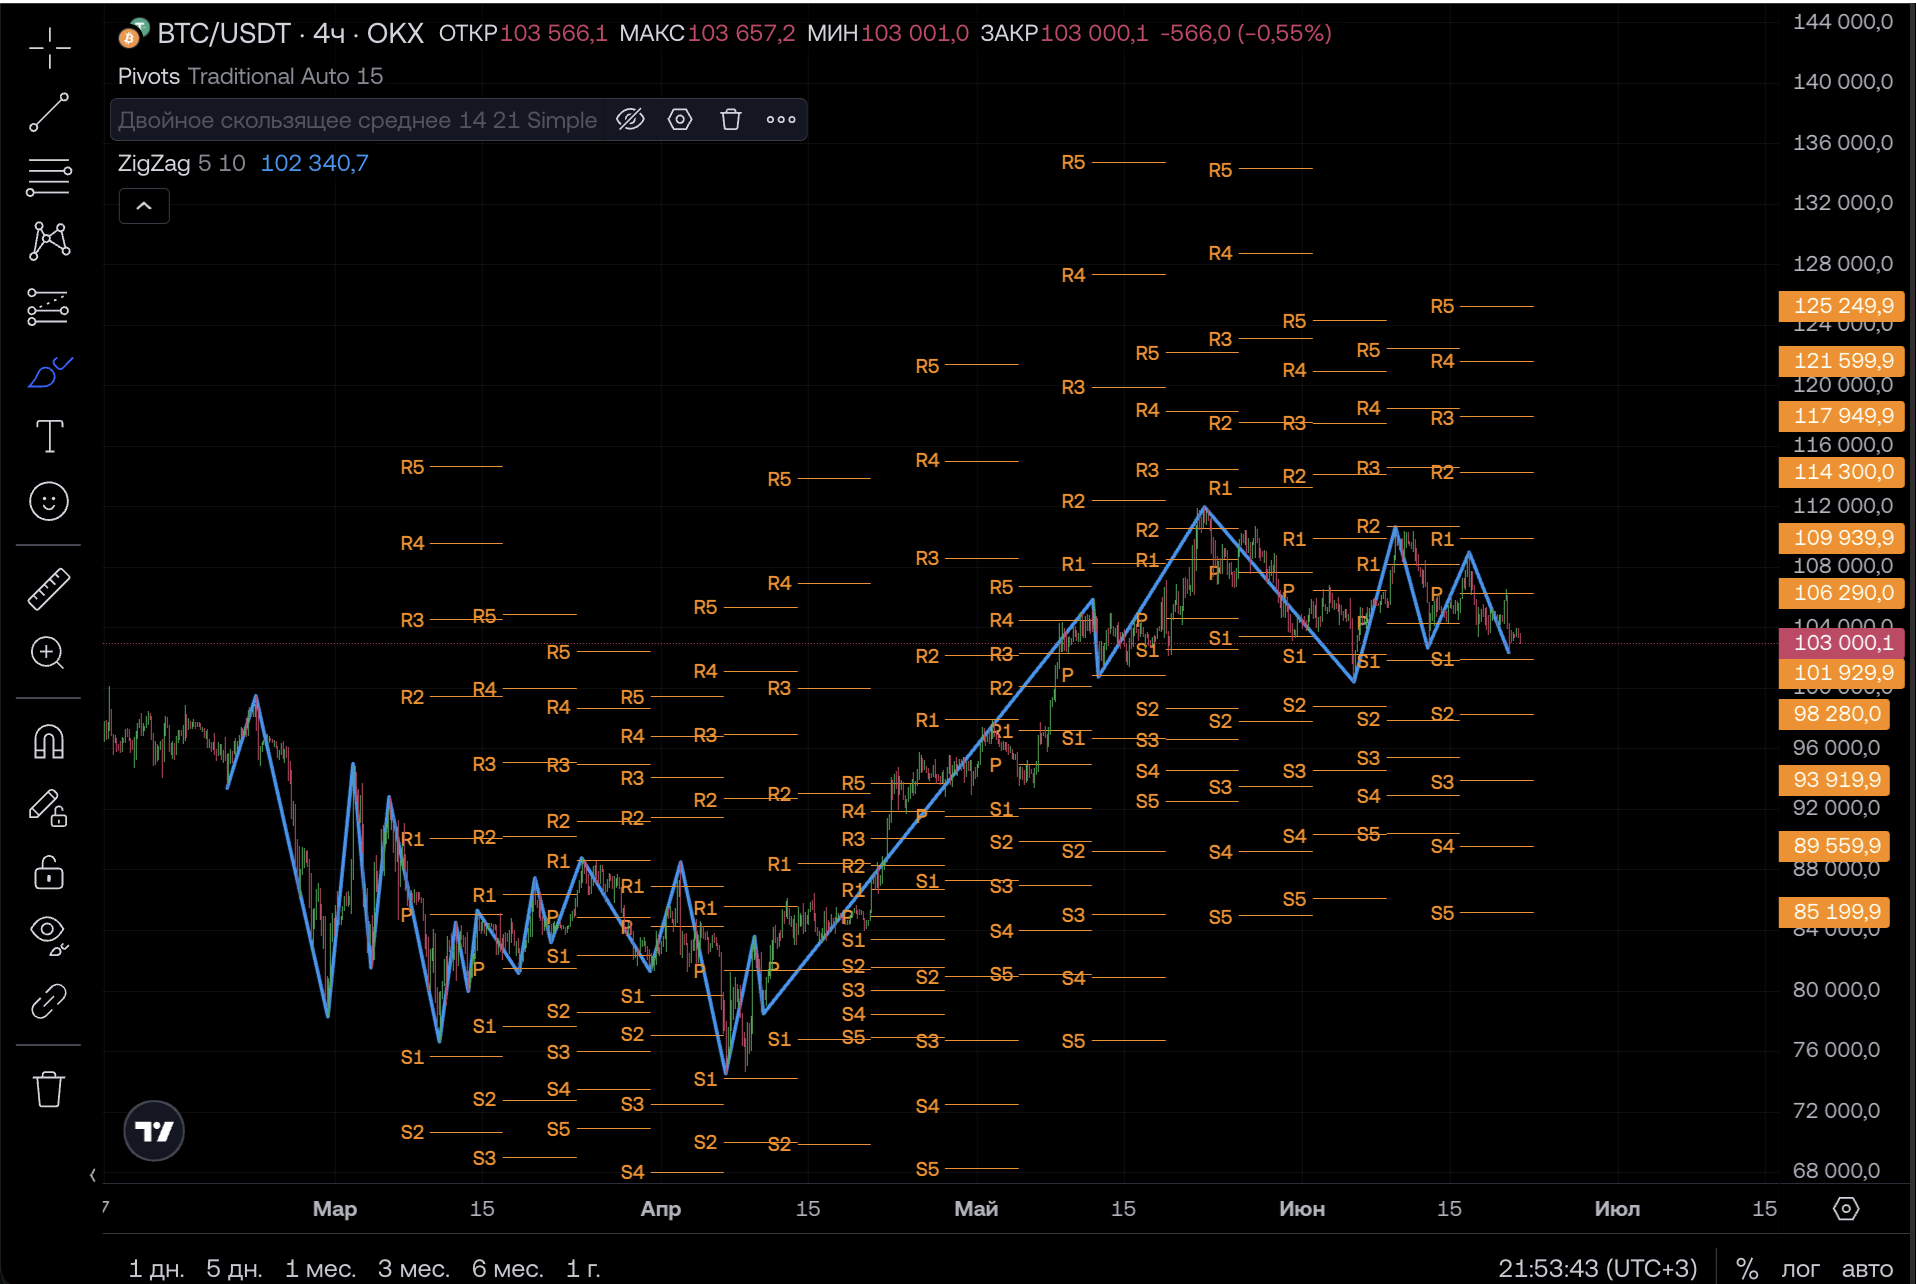This screenshot has width=1916, height=1284.
Task: Click the closing price value 103 000,1 in header
Action: [x=1094, y=33]
